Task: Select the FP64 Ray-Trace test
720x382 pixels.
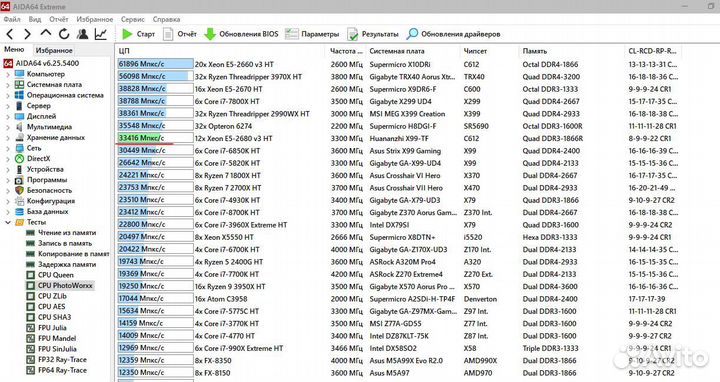Action: pyautogui.click(x=62, y=370)
